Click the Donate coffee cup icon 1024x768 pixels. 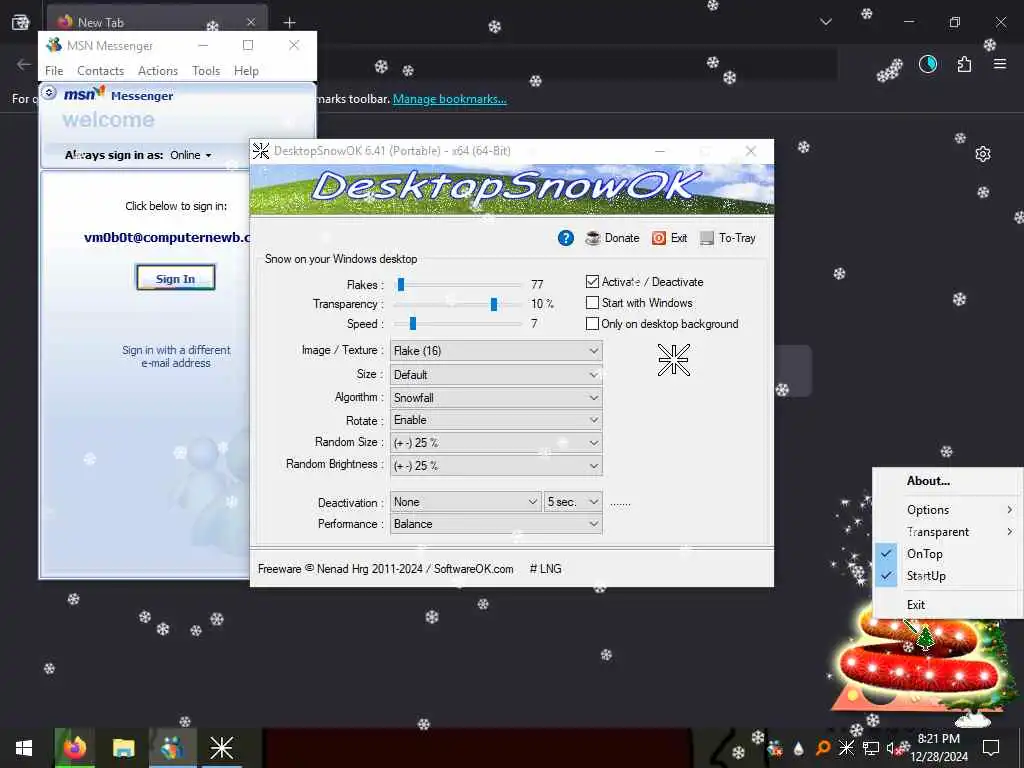593,238
